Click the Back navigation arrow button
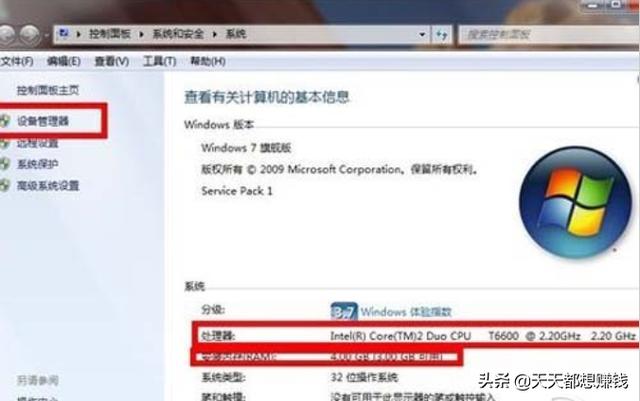This screenshot has width=640, height=401. pos(6,35)
